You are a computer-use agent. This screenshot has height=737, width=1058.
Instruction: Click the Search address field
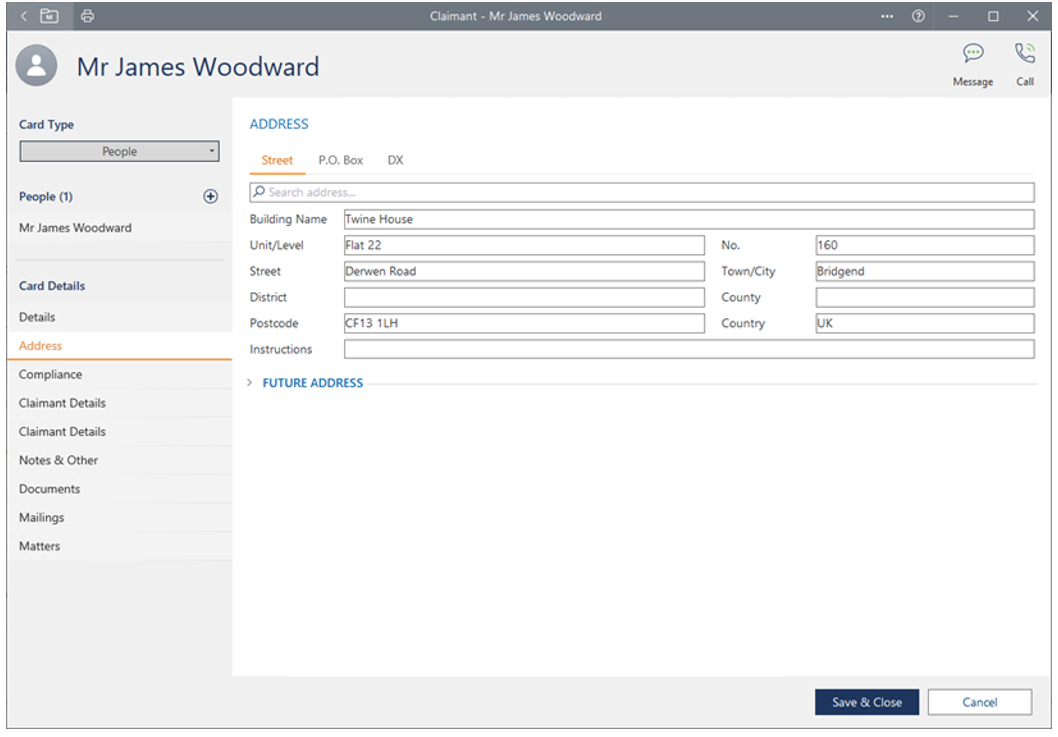(640, 192)
